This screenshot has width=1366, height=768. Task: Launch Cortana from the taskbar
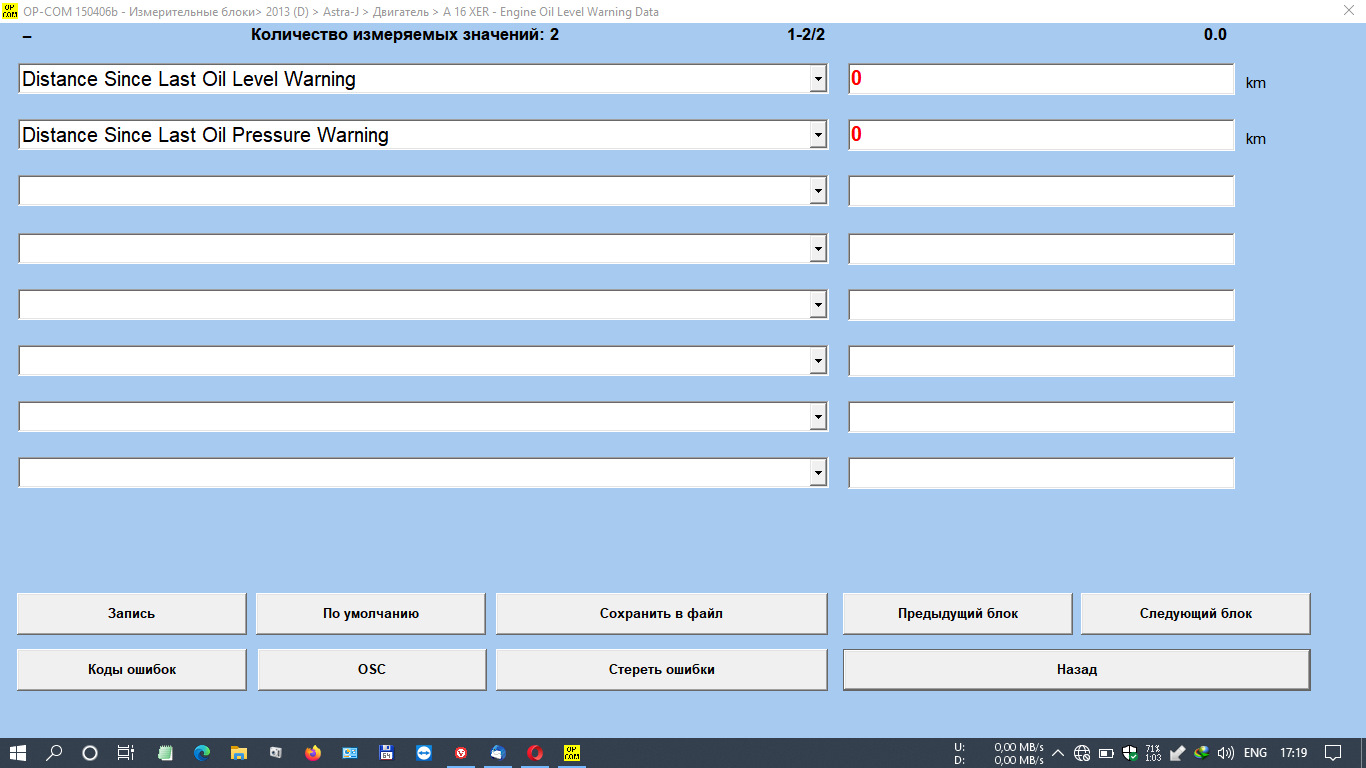point(90,753)
